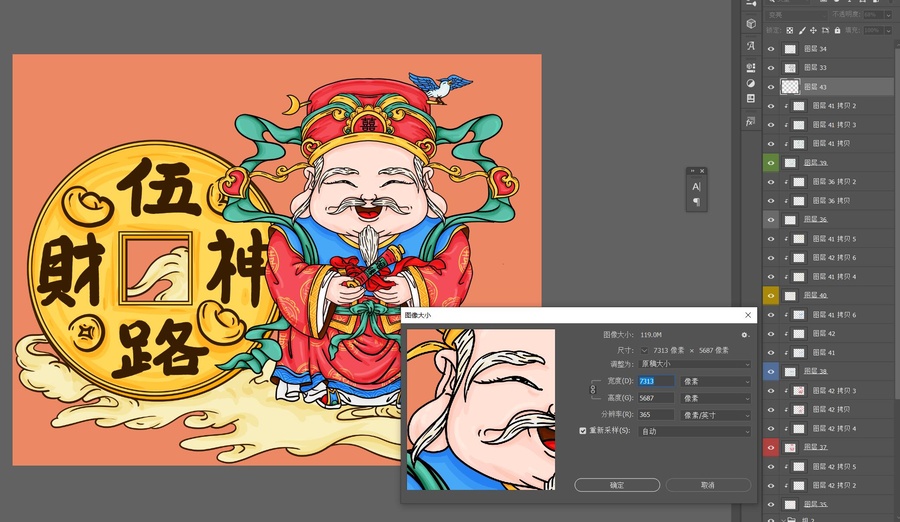Select layer row 图层 41 拷贝 6
This screenshot has height=522, width=900.
coord(828,315)
